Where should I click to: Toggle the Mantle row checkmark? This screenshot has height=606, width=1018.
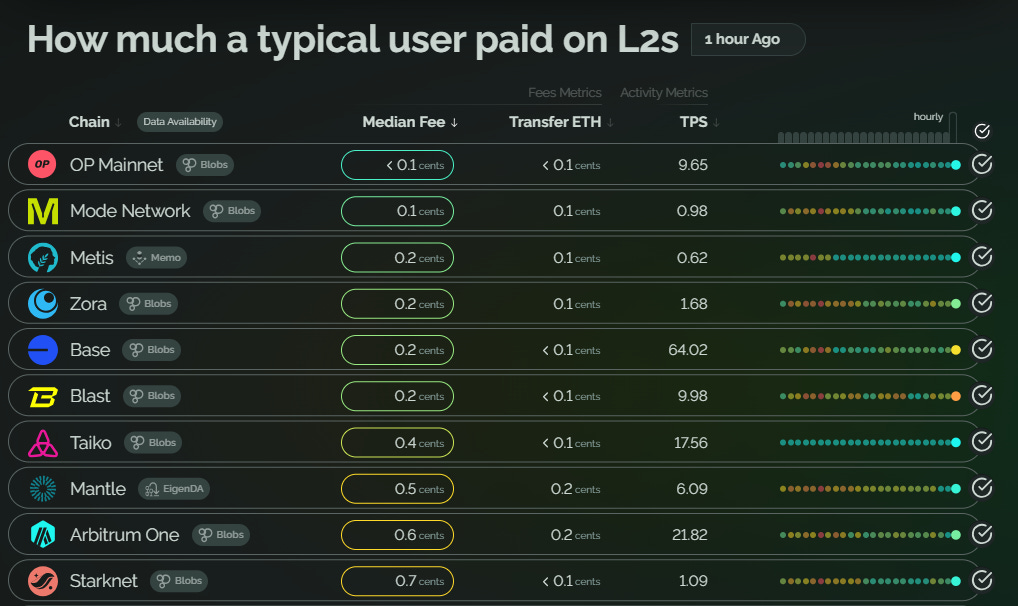(982, 488)
